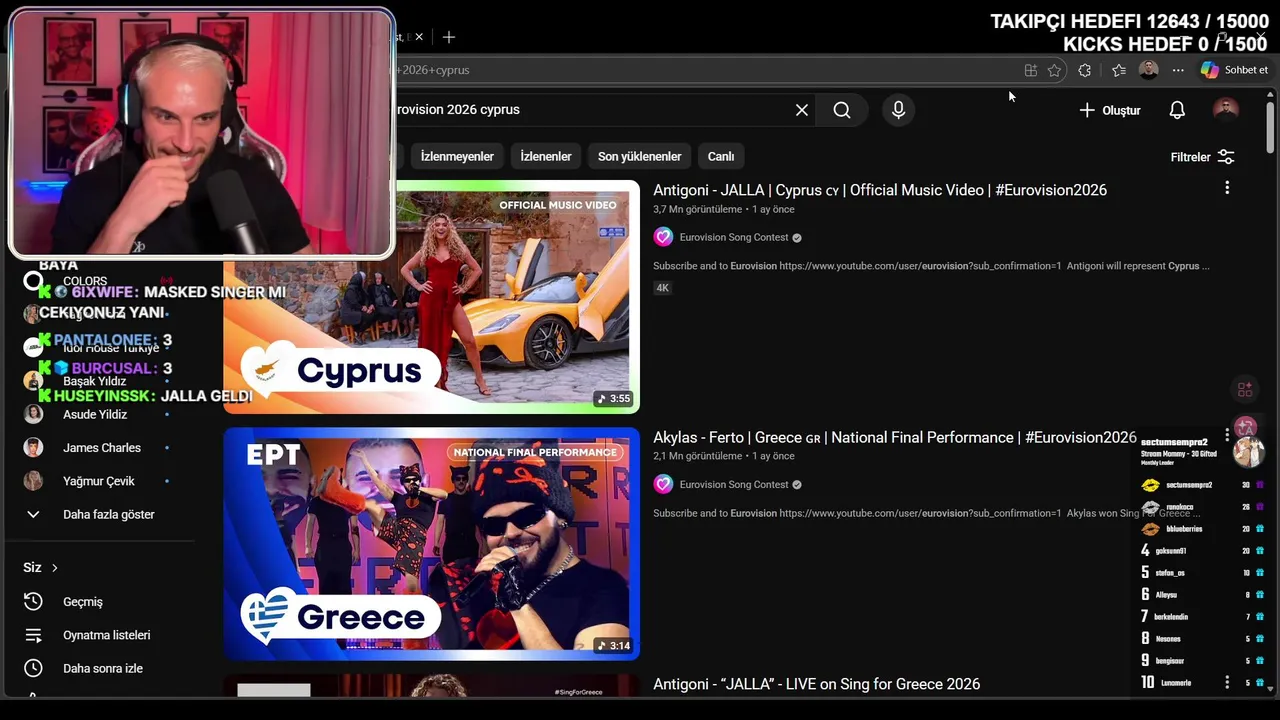Screen dimensions: 1280x720
Task: Start voice search with microphone icon
Action: tap(898, 110)
